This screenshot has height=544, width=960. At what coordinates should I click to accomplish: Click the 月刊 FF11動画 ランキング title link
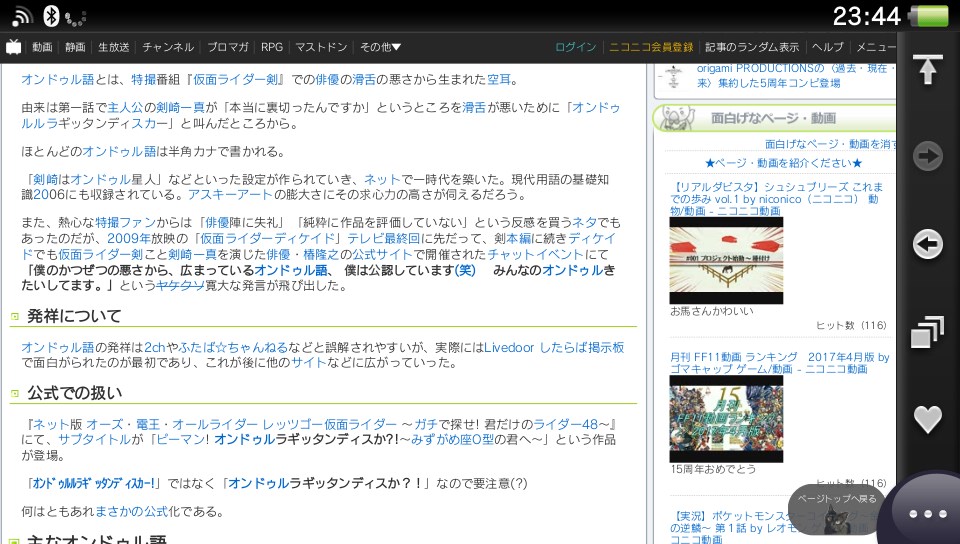[779, 363]
